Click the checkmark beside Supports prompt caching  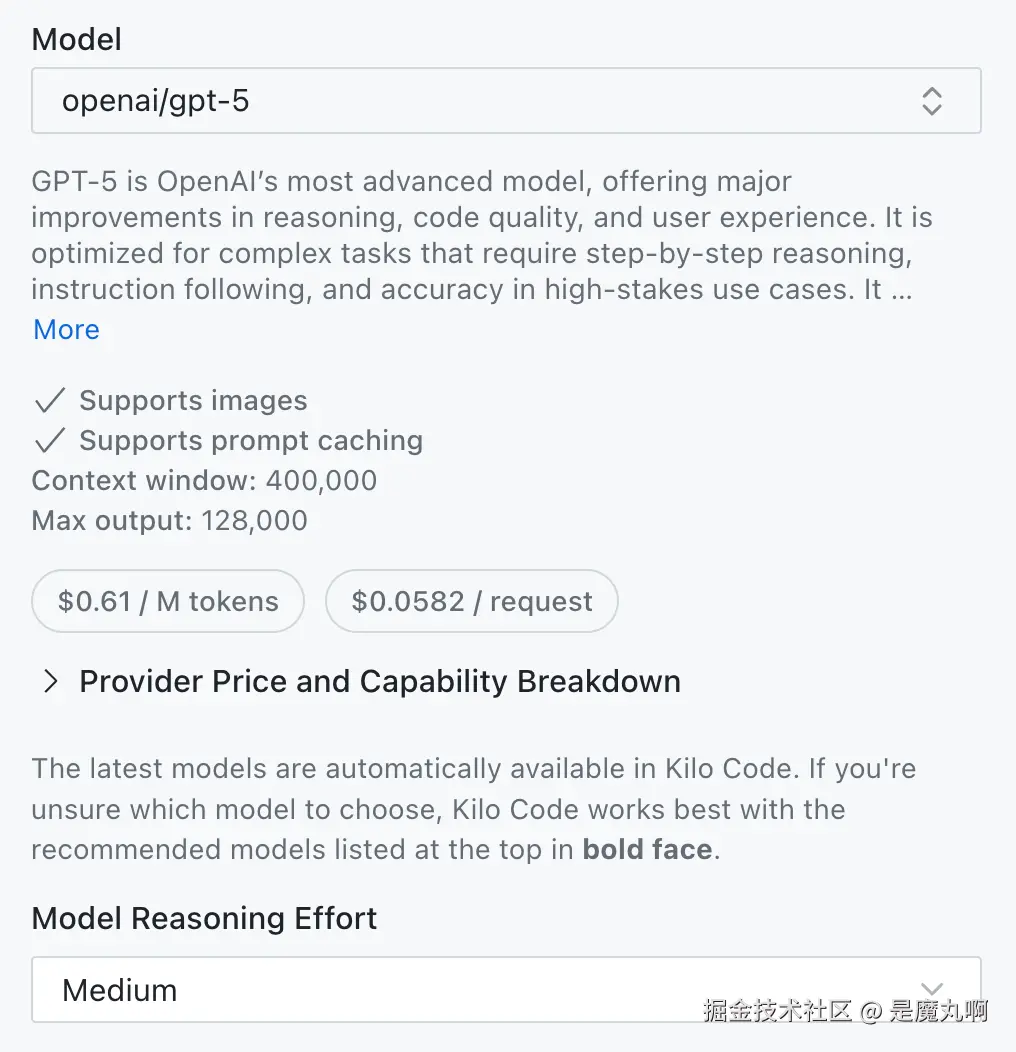tap(48, 440)
